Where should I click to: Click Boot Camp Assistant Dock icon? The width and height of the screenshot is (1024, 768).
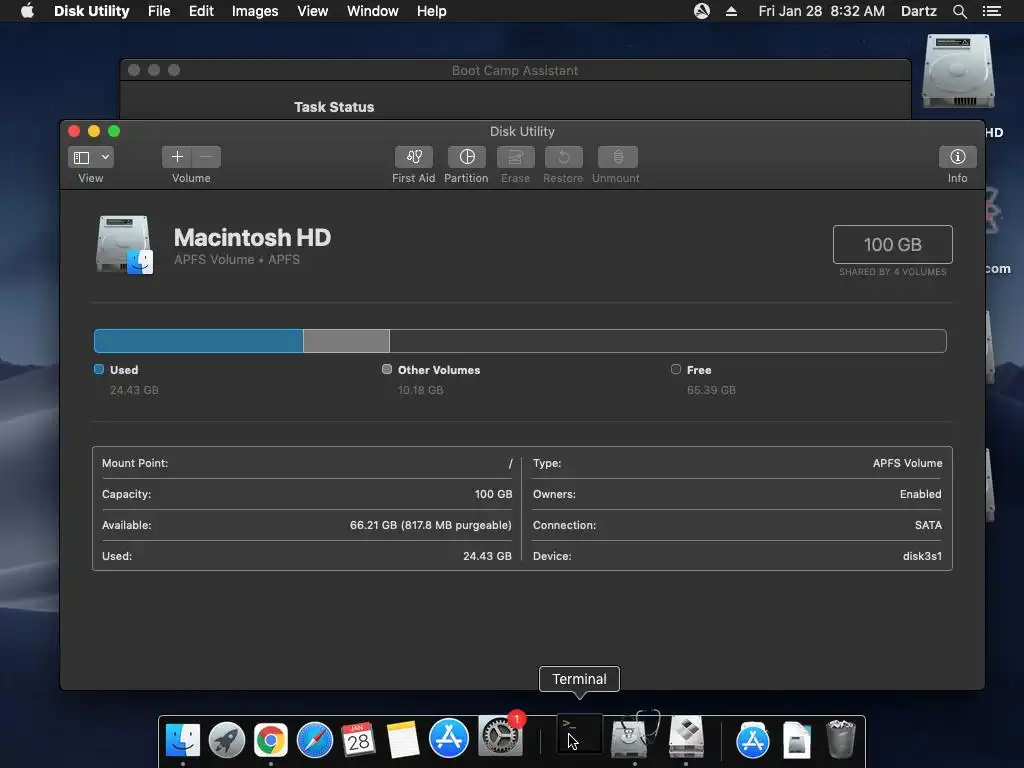pyautogui.click(x=686, y=737)
